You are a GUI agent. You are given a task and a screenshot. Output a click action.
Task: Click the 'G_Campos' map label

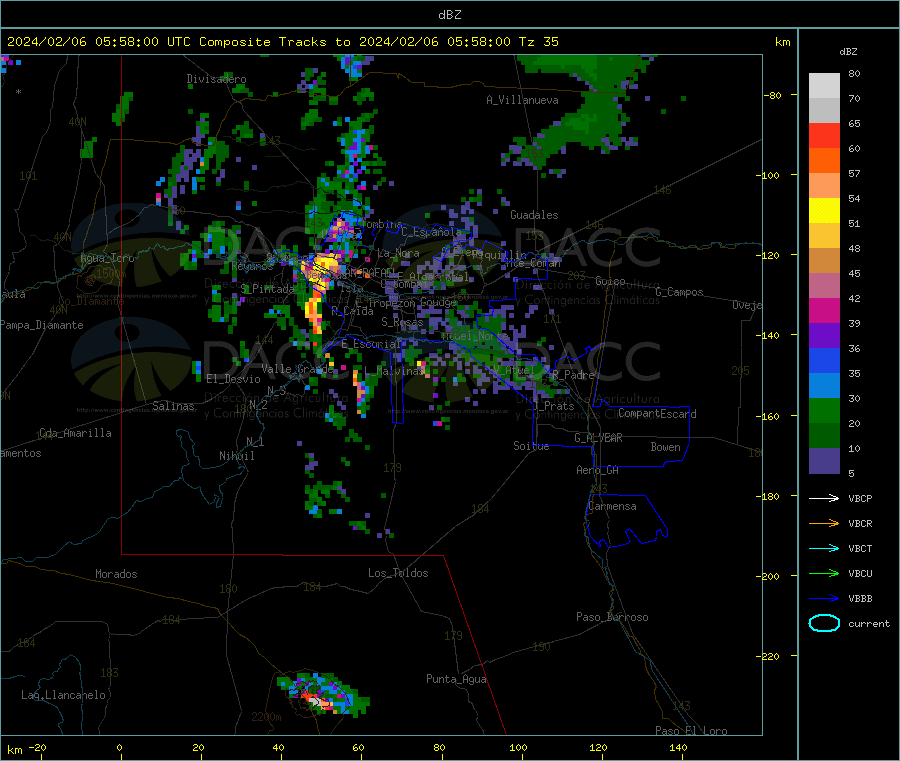point(680,292)
